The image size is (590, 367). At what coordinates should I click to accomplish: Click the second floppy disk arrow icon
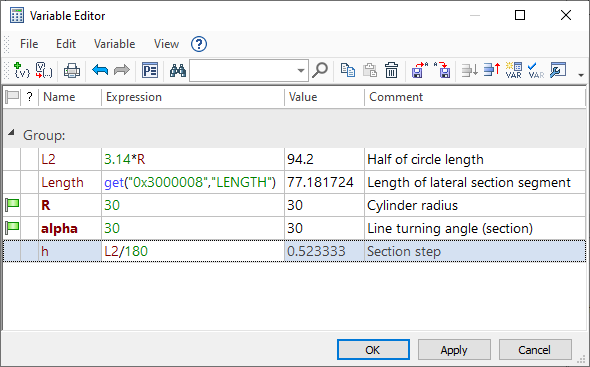(442, 70)
